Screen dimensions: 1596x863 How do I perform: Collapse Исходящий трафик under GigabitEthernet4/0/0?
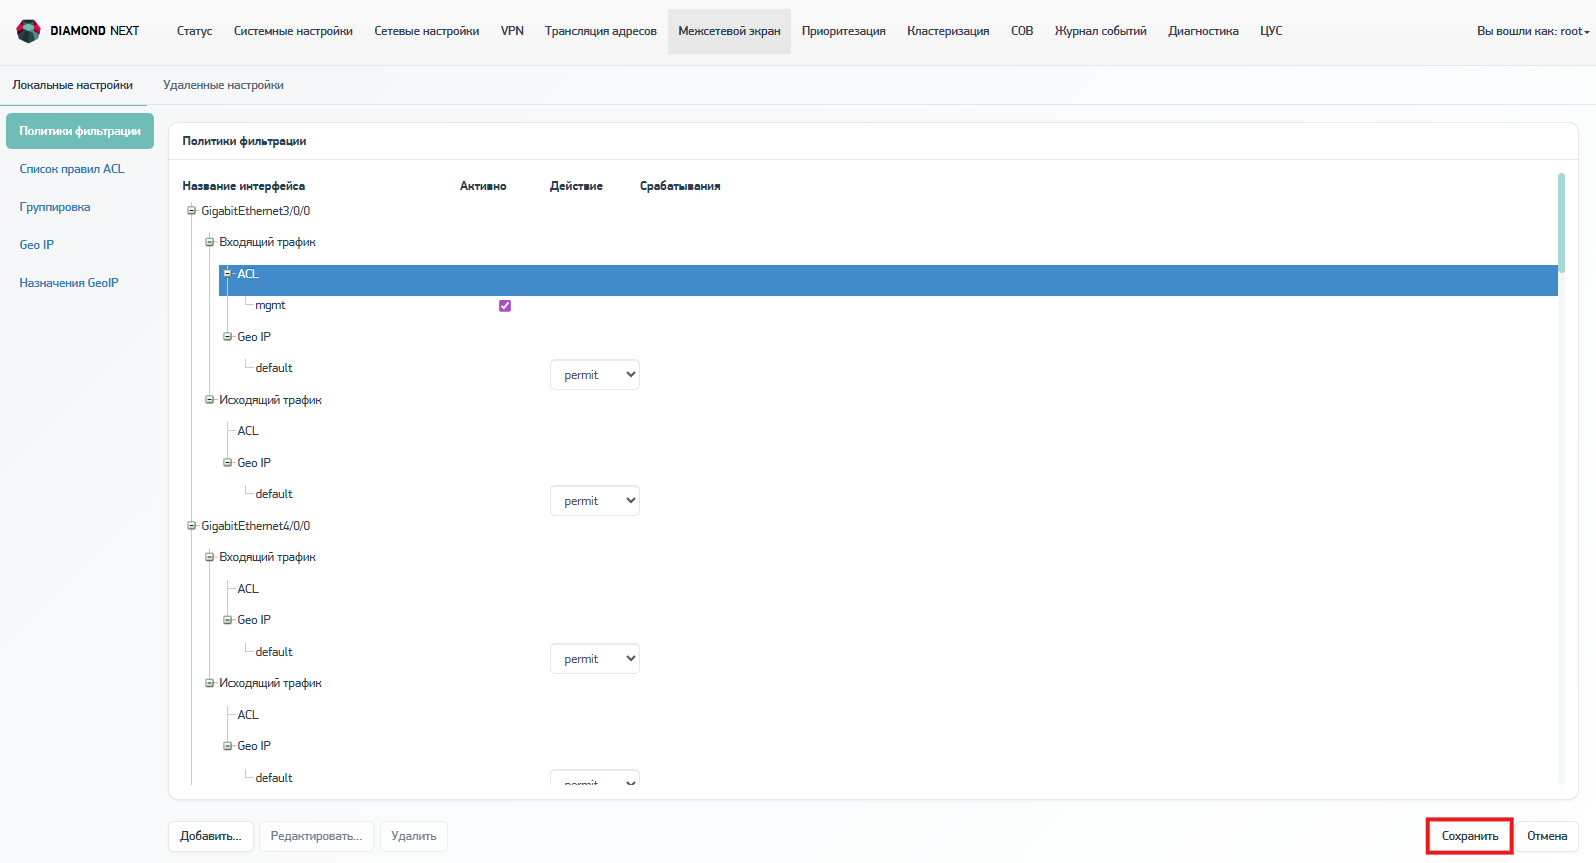210,683
